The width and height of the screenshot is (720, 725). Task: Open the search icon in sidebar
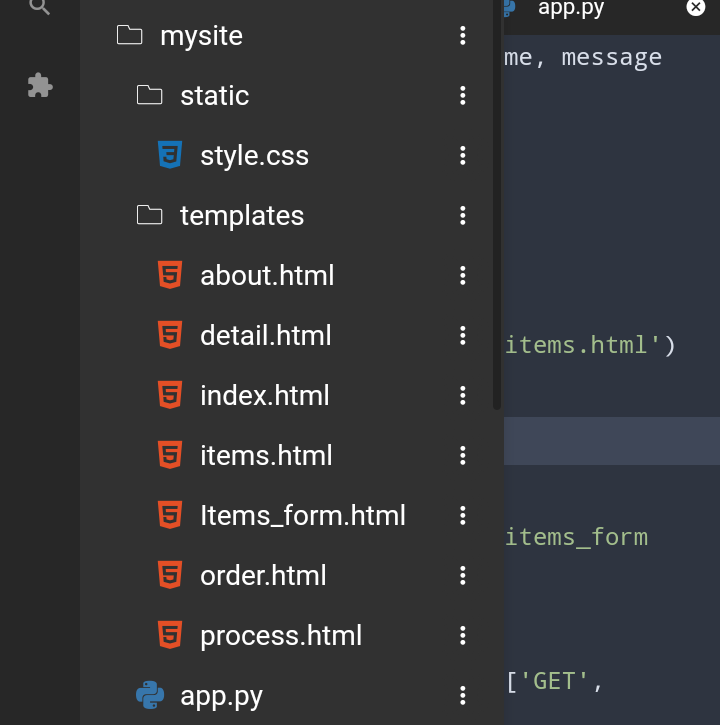point(39,7)
